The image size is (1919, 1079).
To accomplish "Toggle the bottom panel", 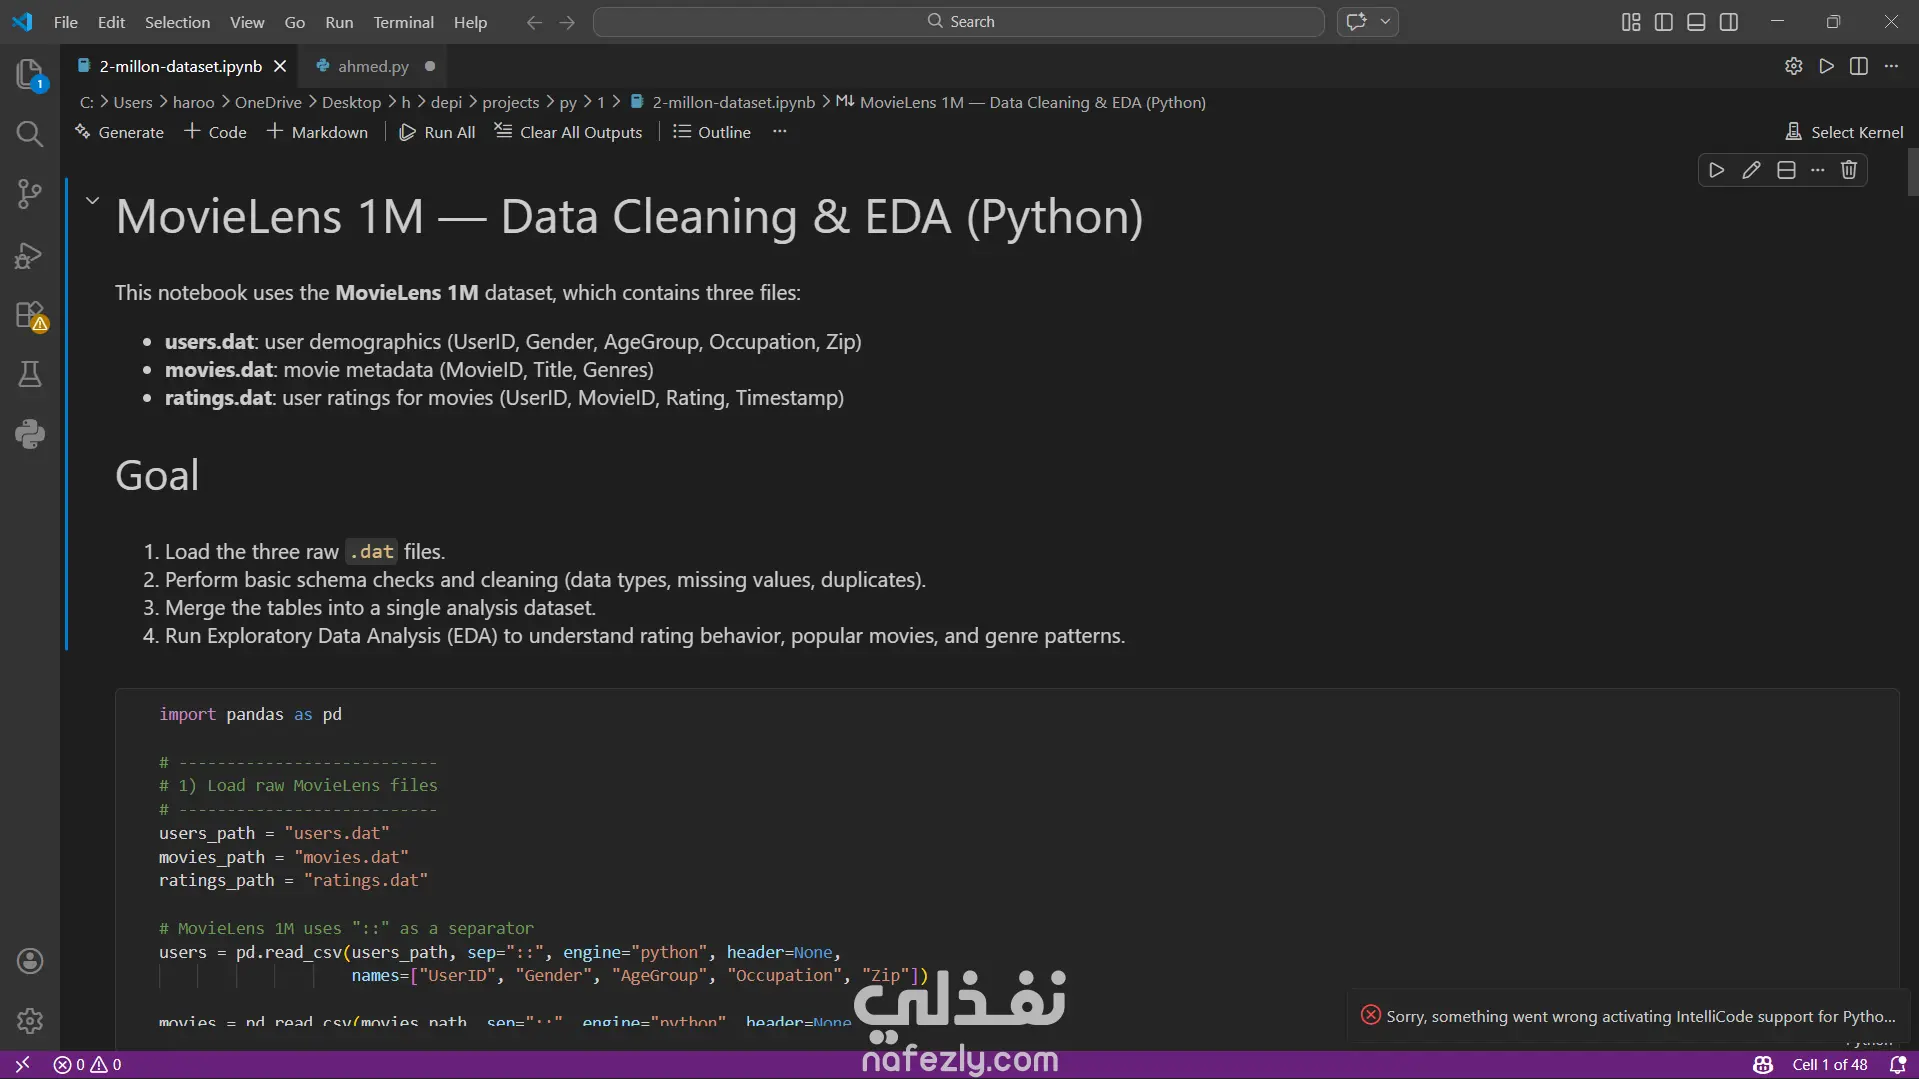I will tap(1696, 22).
